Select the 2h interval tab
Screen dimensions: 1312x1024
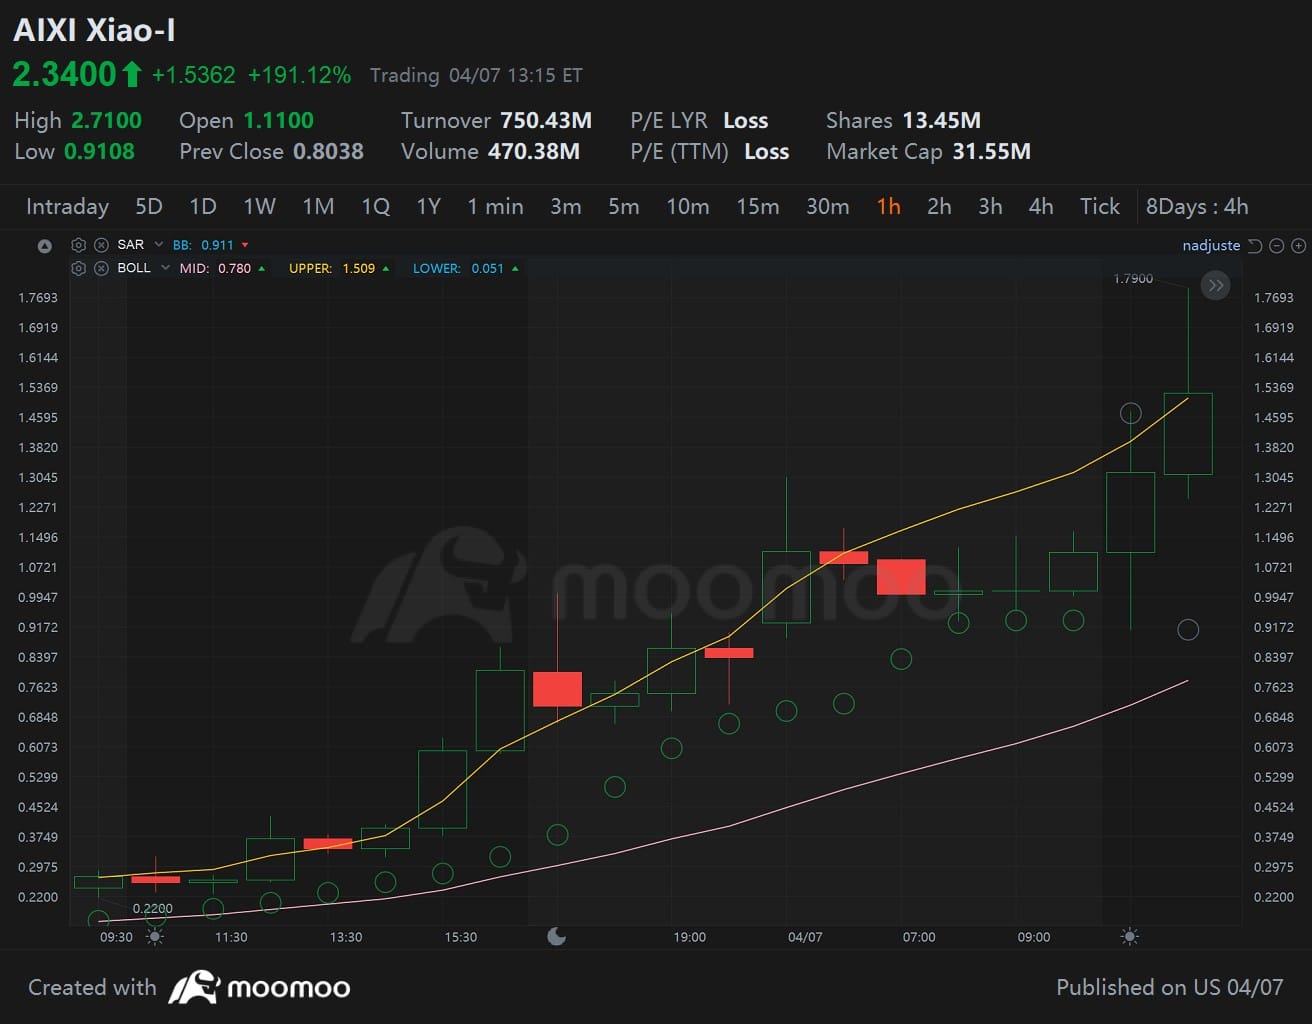pyautogui.click(x=939, y=206)
